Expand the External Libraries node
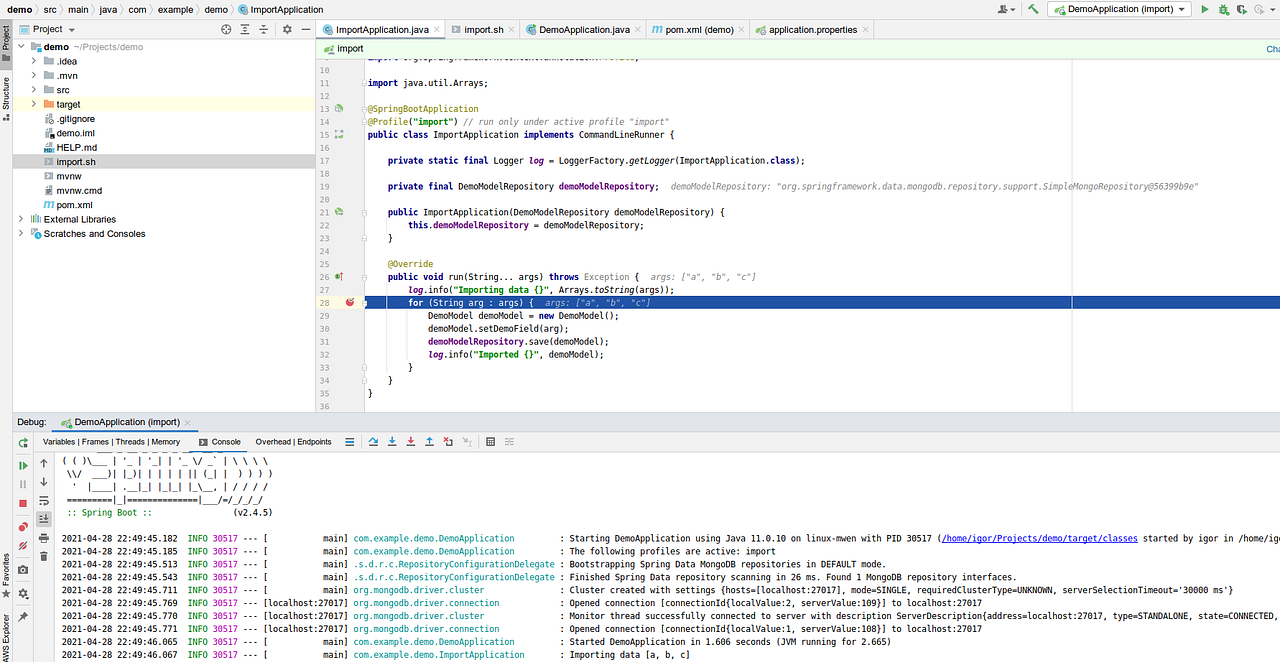Screen dimensions: 1280x662 (21, 219)
